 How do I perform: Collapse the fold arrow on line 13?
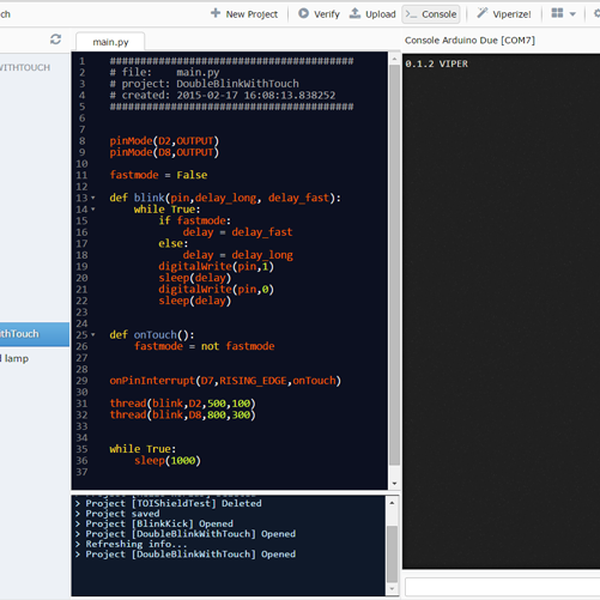click(x=93, y=198)
